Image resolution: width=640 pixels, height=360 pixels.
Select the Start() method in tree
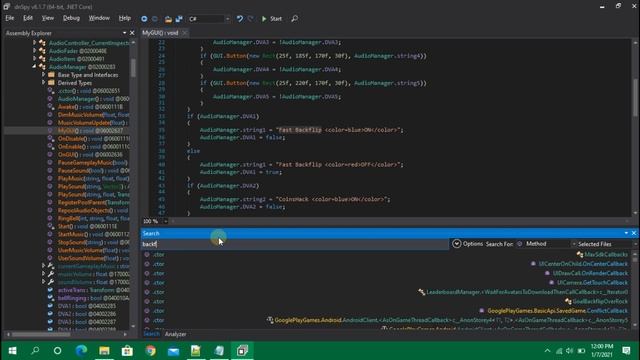click(x=87, y=226)
